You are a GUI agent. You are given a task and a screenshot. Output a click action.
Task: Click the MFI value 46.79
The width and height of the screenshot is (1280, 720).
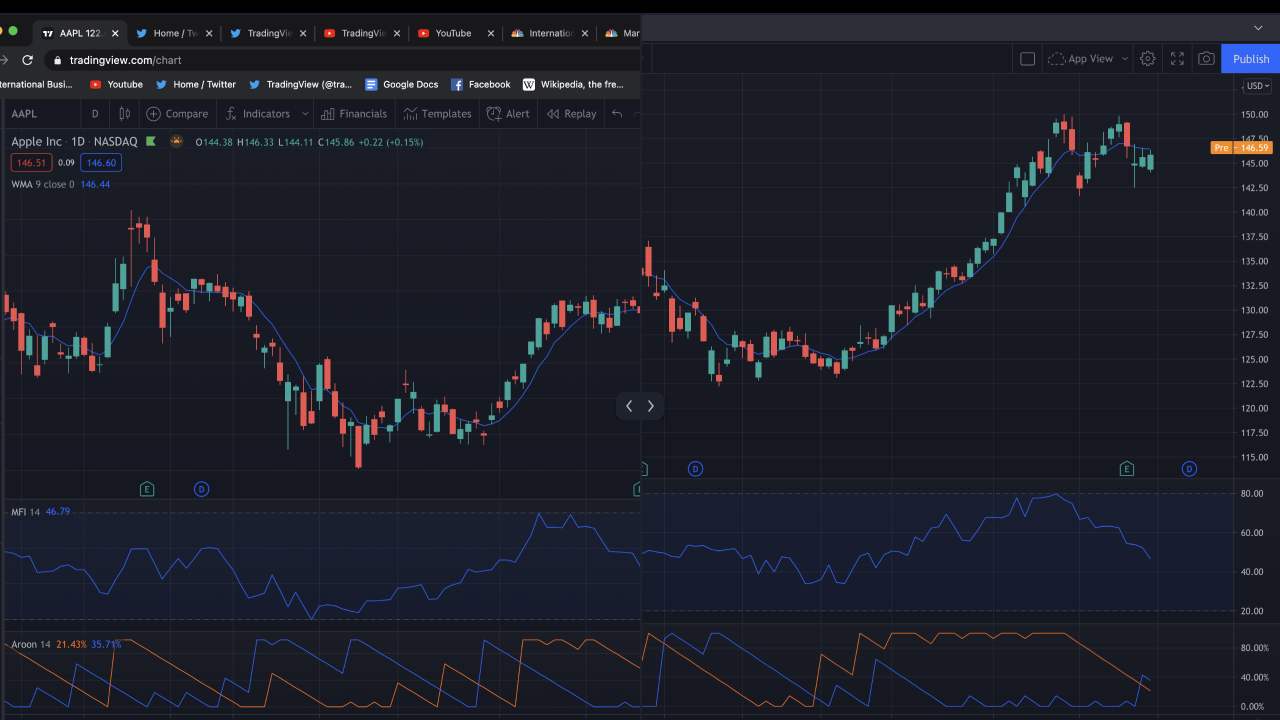(58, 512)
